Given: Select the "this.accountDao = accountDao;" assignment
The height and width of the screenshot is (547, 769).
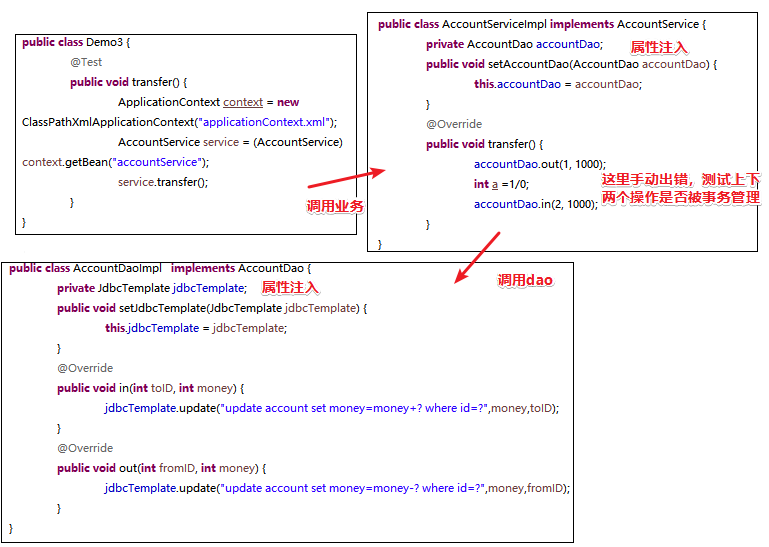Looking at the screenshot, I should pos(558,84).
